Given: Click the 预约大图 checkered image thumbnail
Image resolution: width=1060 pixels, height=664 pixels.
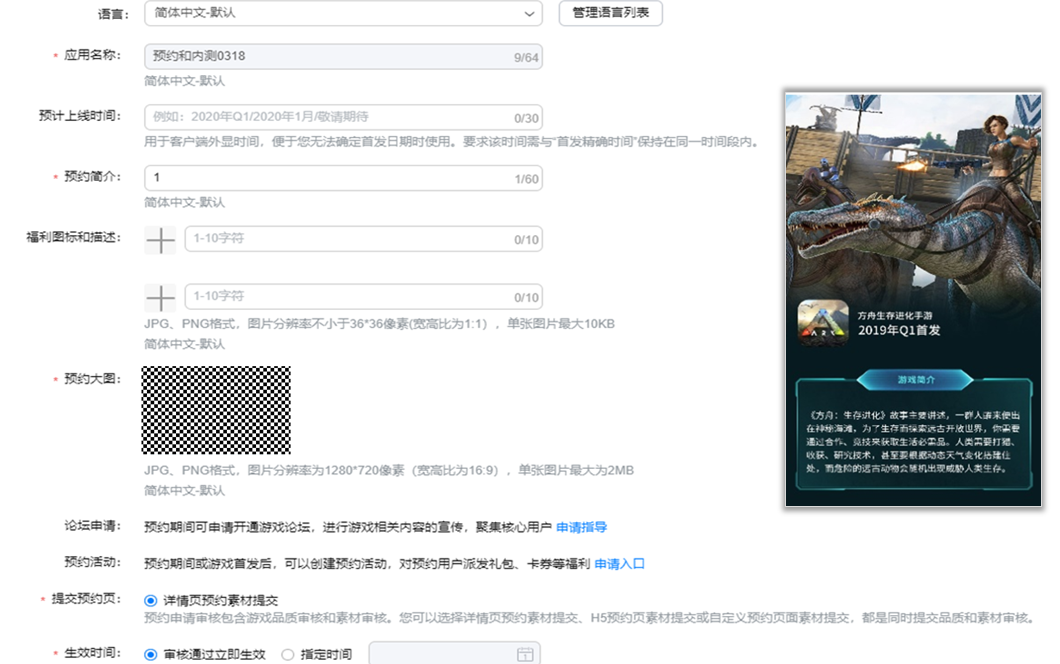Looking at the screenshot, I should click(x=216, y=410).
